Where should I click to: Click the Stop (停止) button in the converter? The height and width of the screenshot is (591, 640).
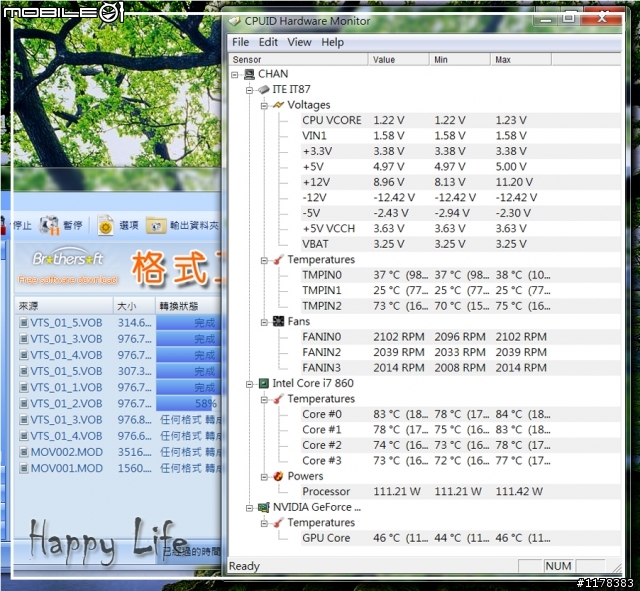16,226
